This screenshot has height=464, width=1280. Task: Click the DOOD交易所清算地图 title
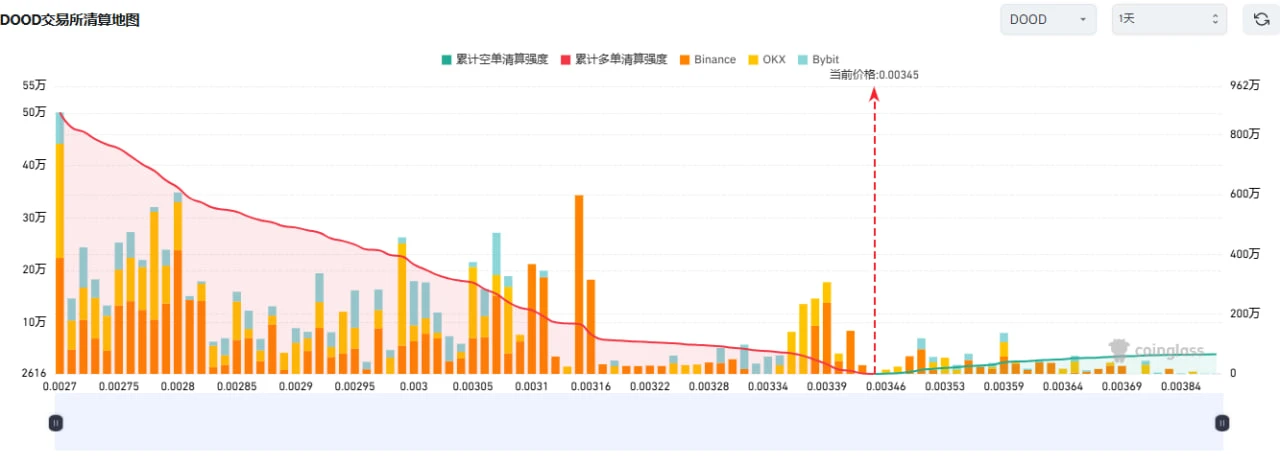(x=69, y=19)
